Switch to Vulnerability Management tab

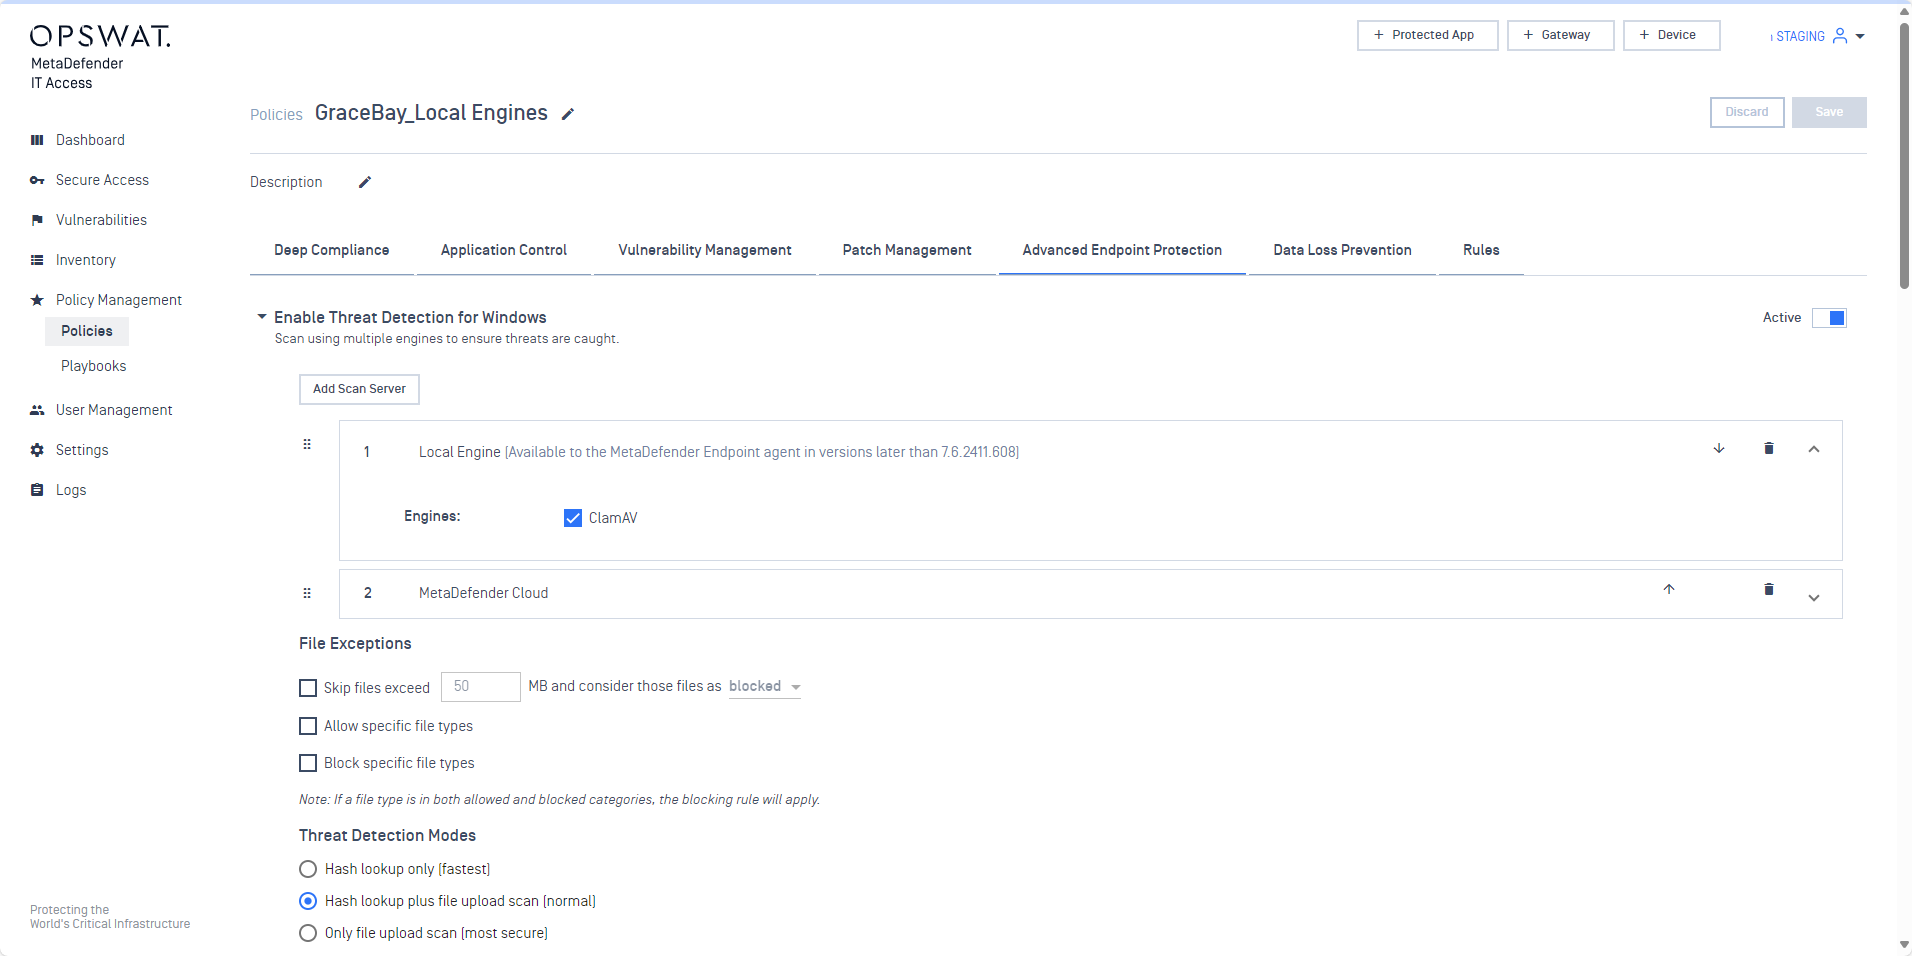(705, 250)
